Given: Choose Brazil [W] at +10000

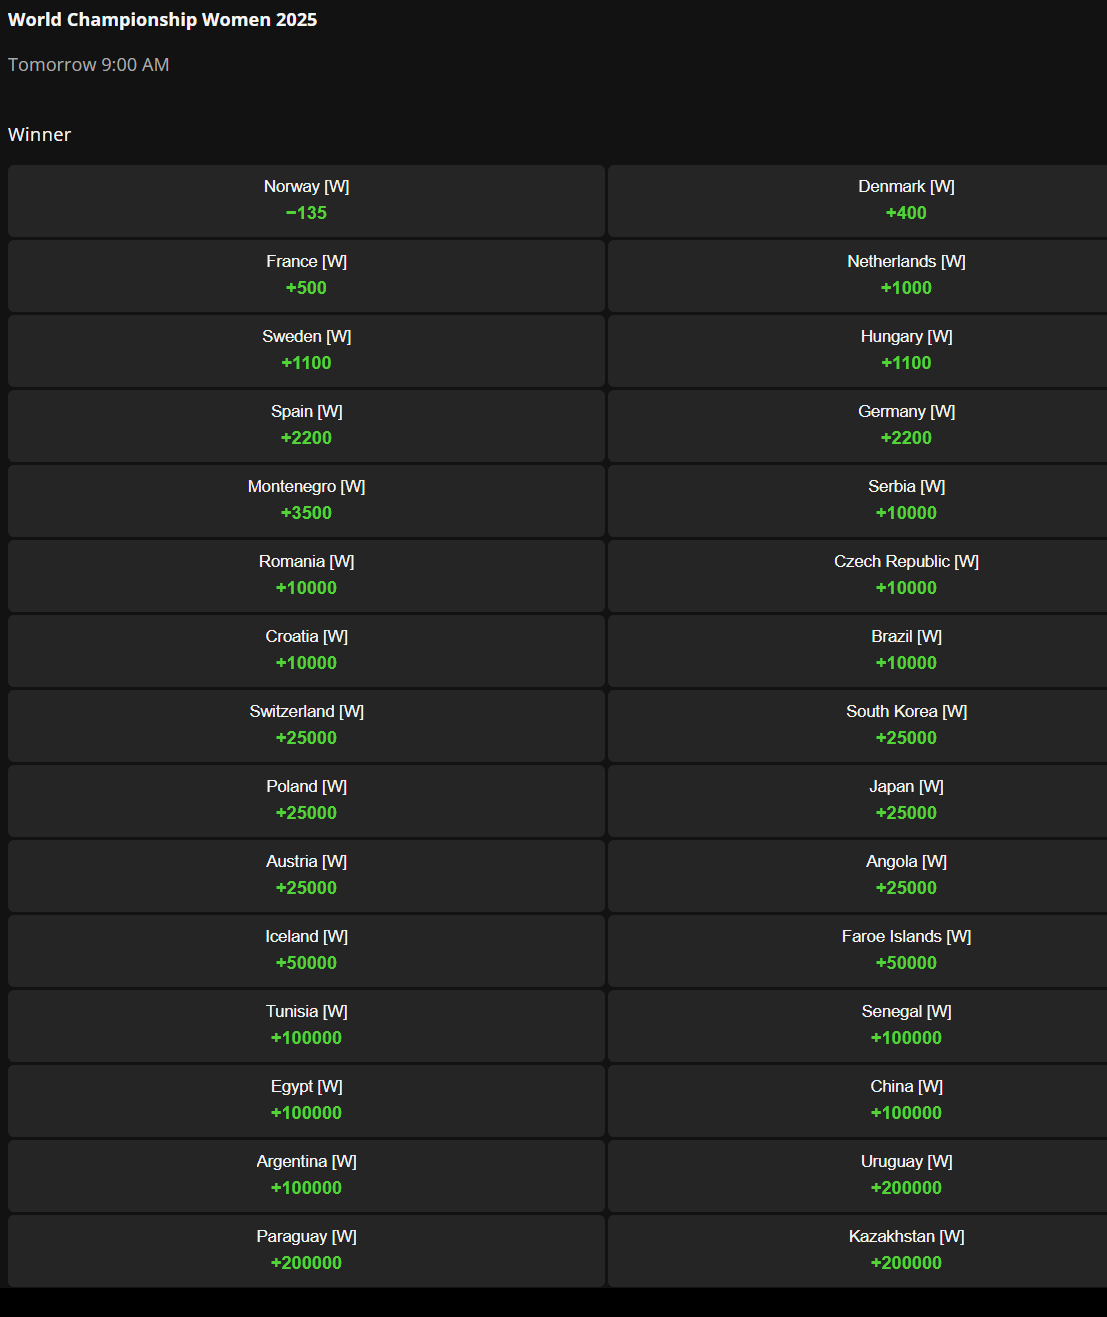Looking at the screenshot, I should coord(906,651).
